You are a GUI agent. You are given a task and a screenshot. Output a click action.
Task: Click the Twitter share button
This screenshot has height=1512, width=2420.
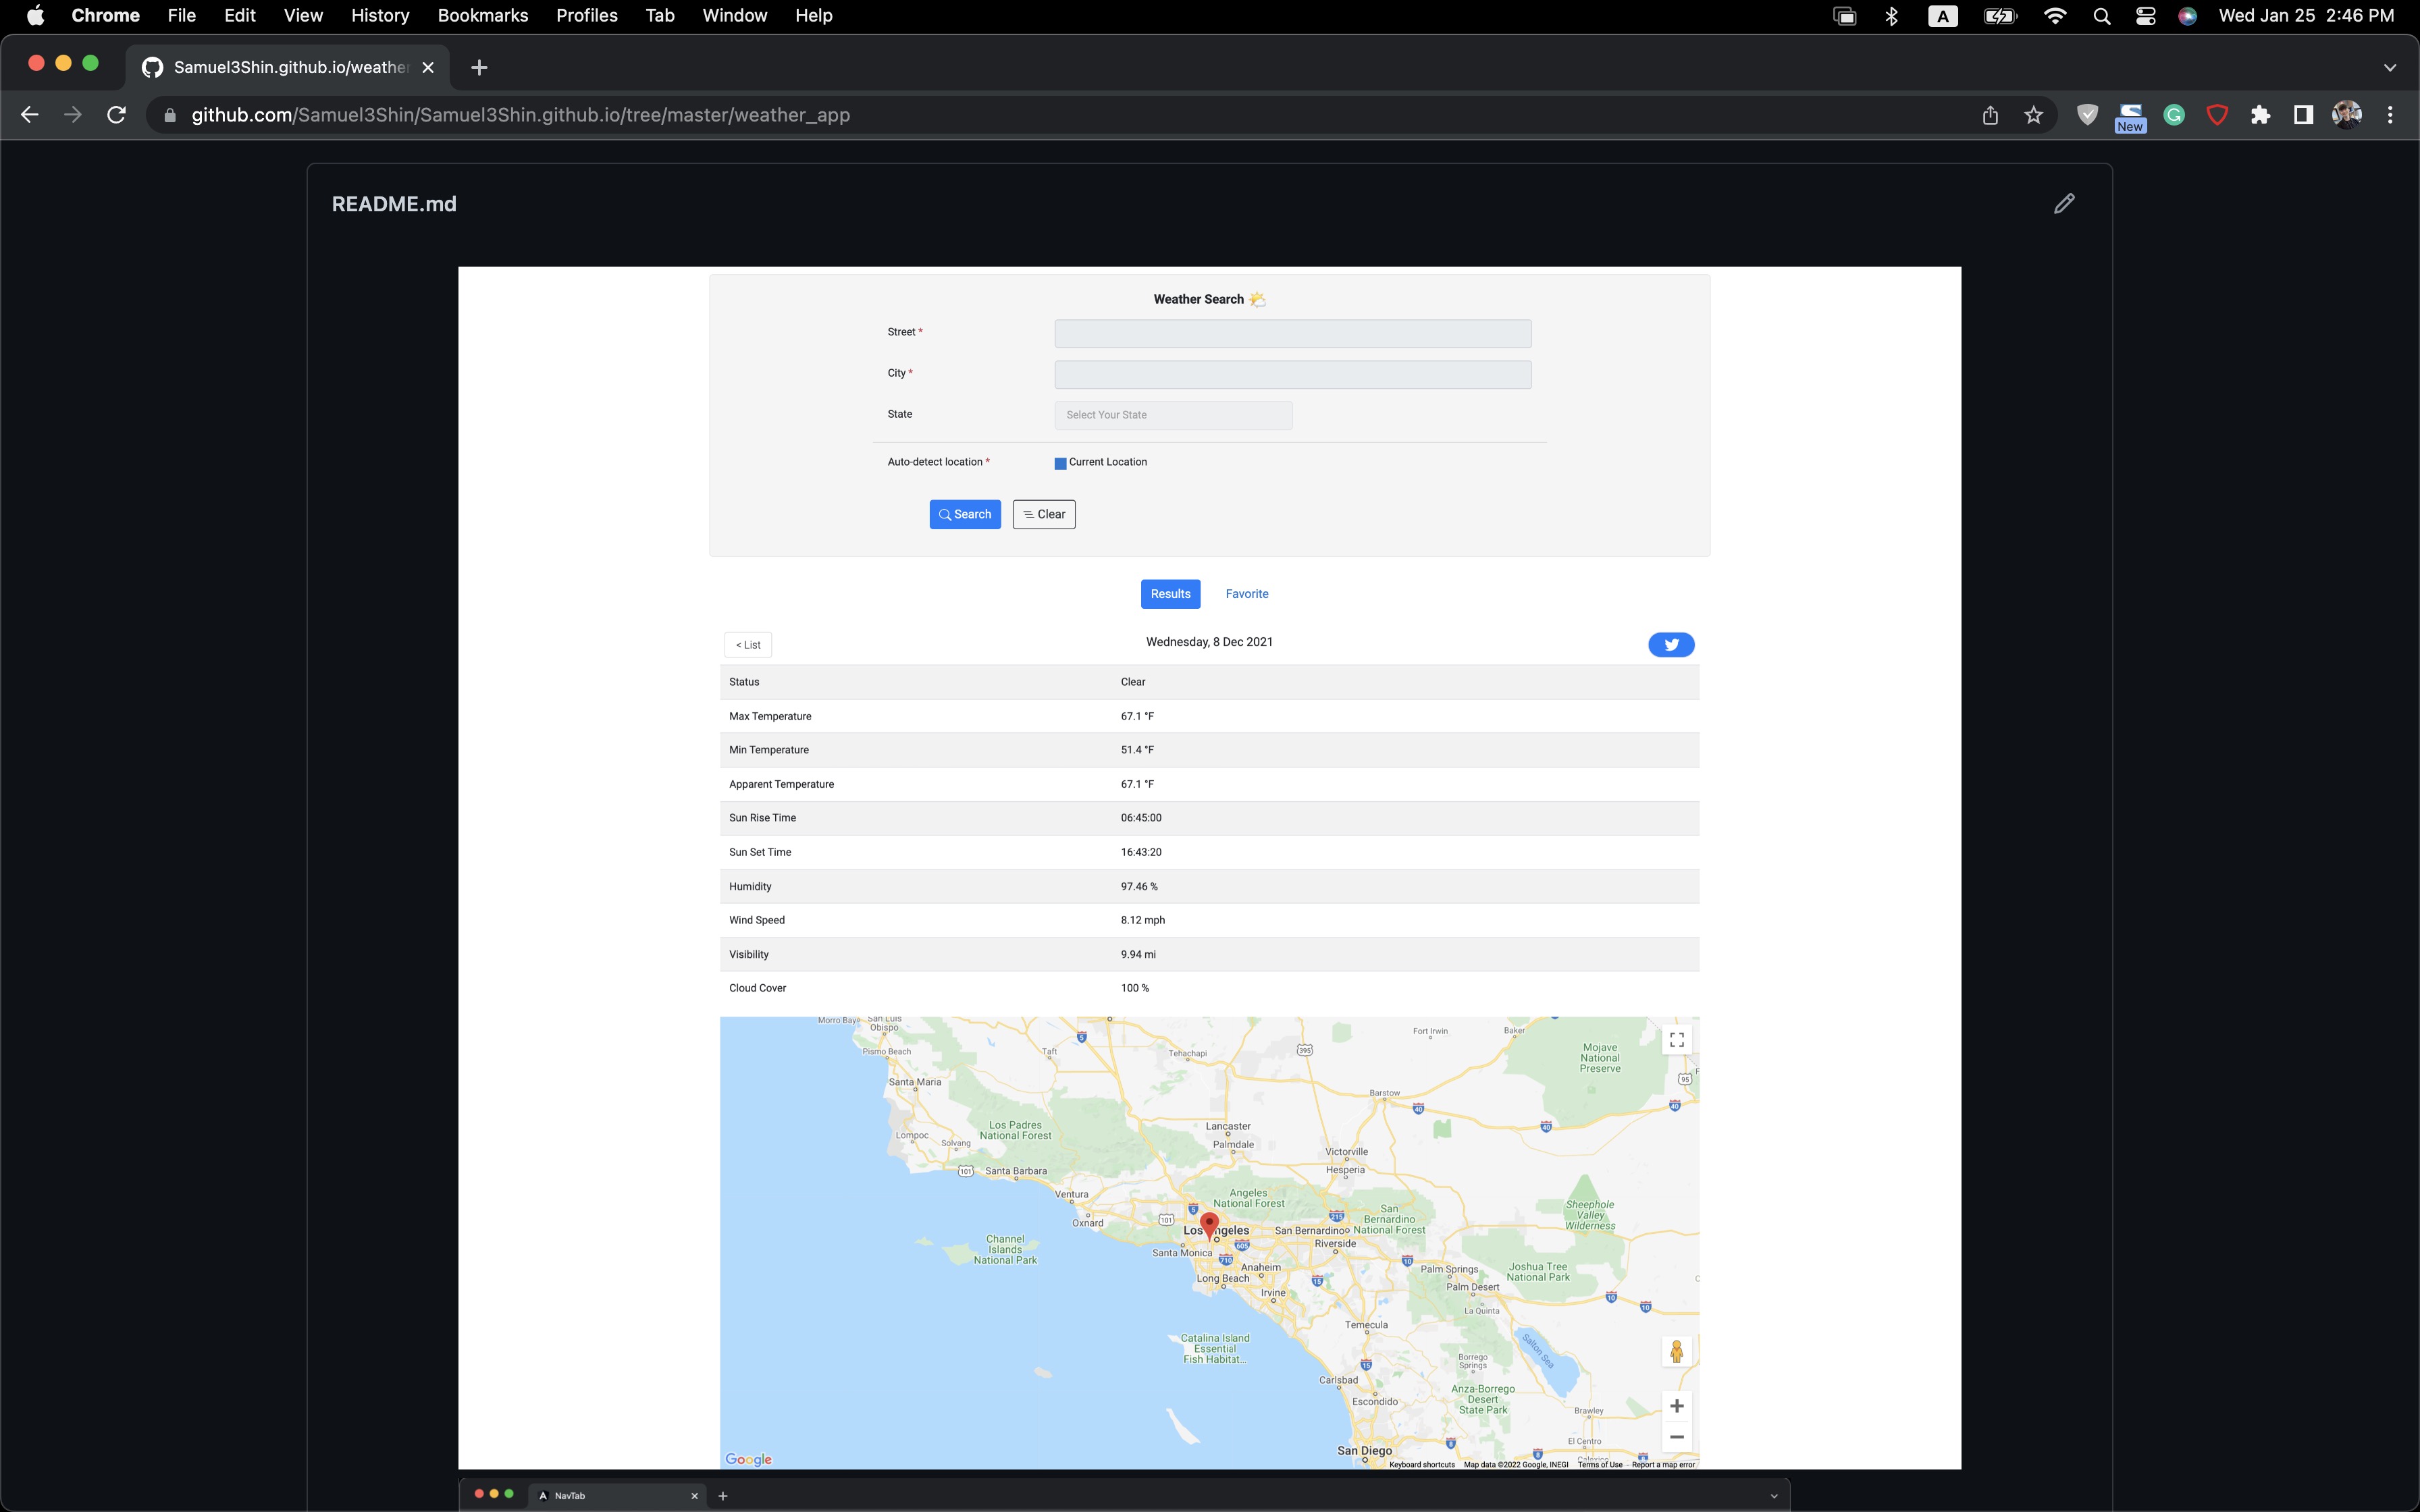1671,645
